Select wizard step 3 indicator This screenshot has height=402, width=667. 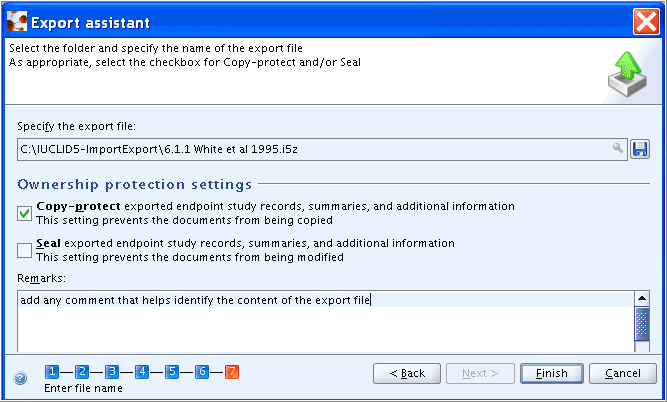coord(112,372)
